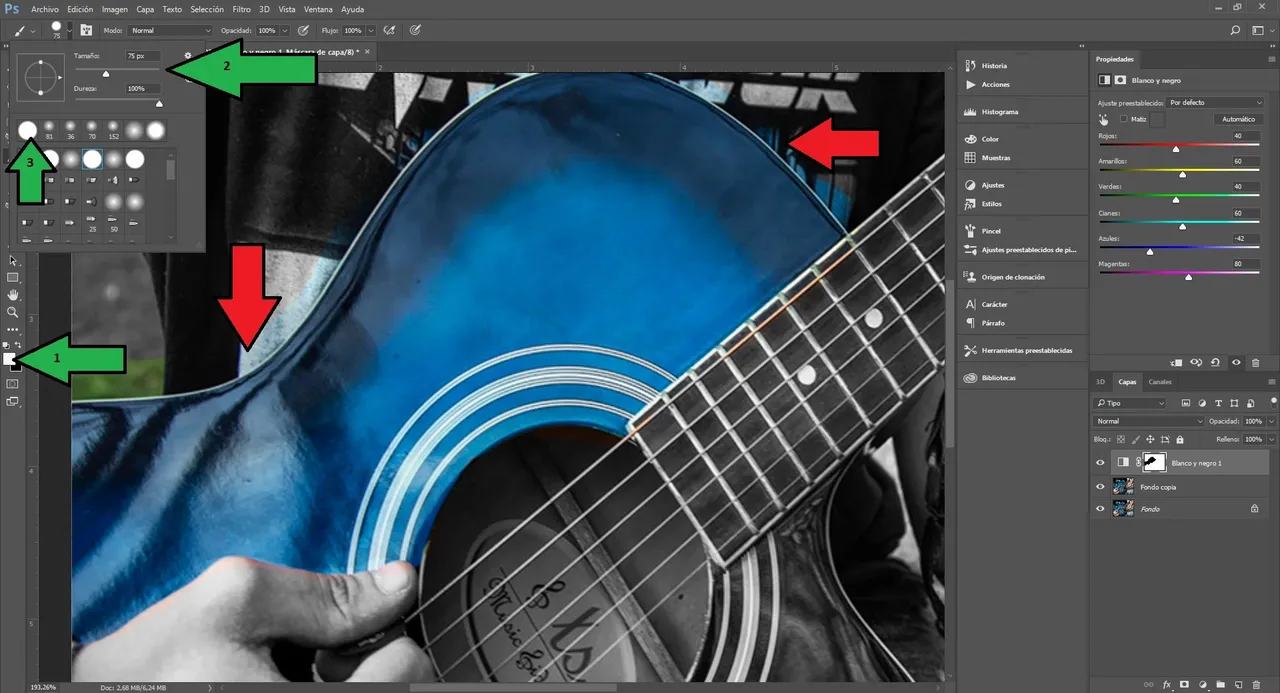
Task: Open the Carácter panel
Action: (x=986, y=304)
